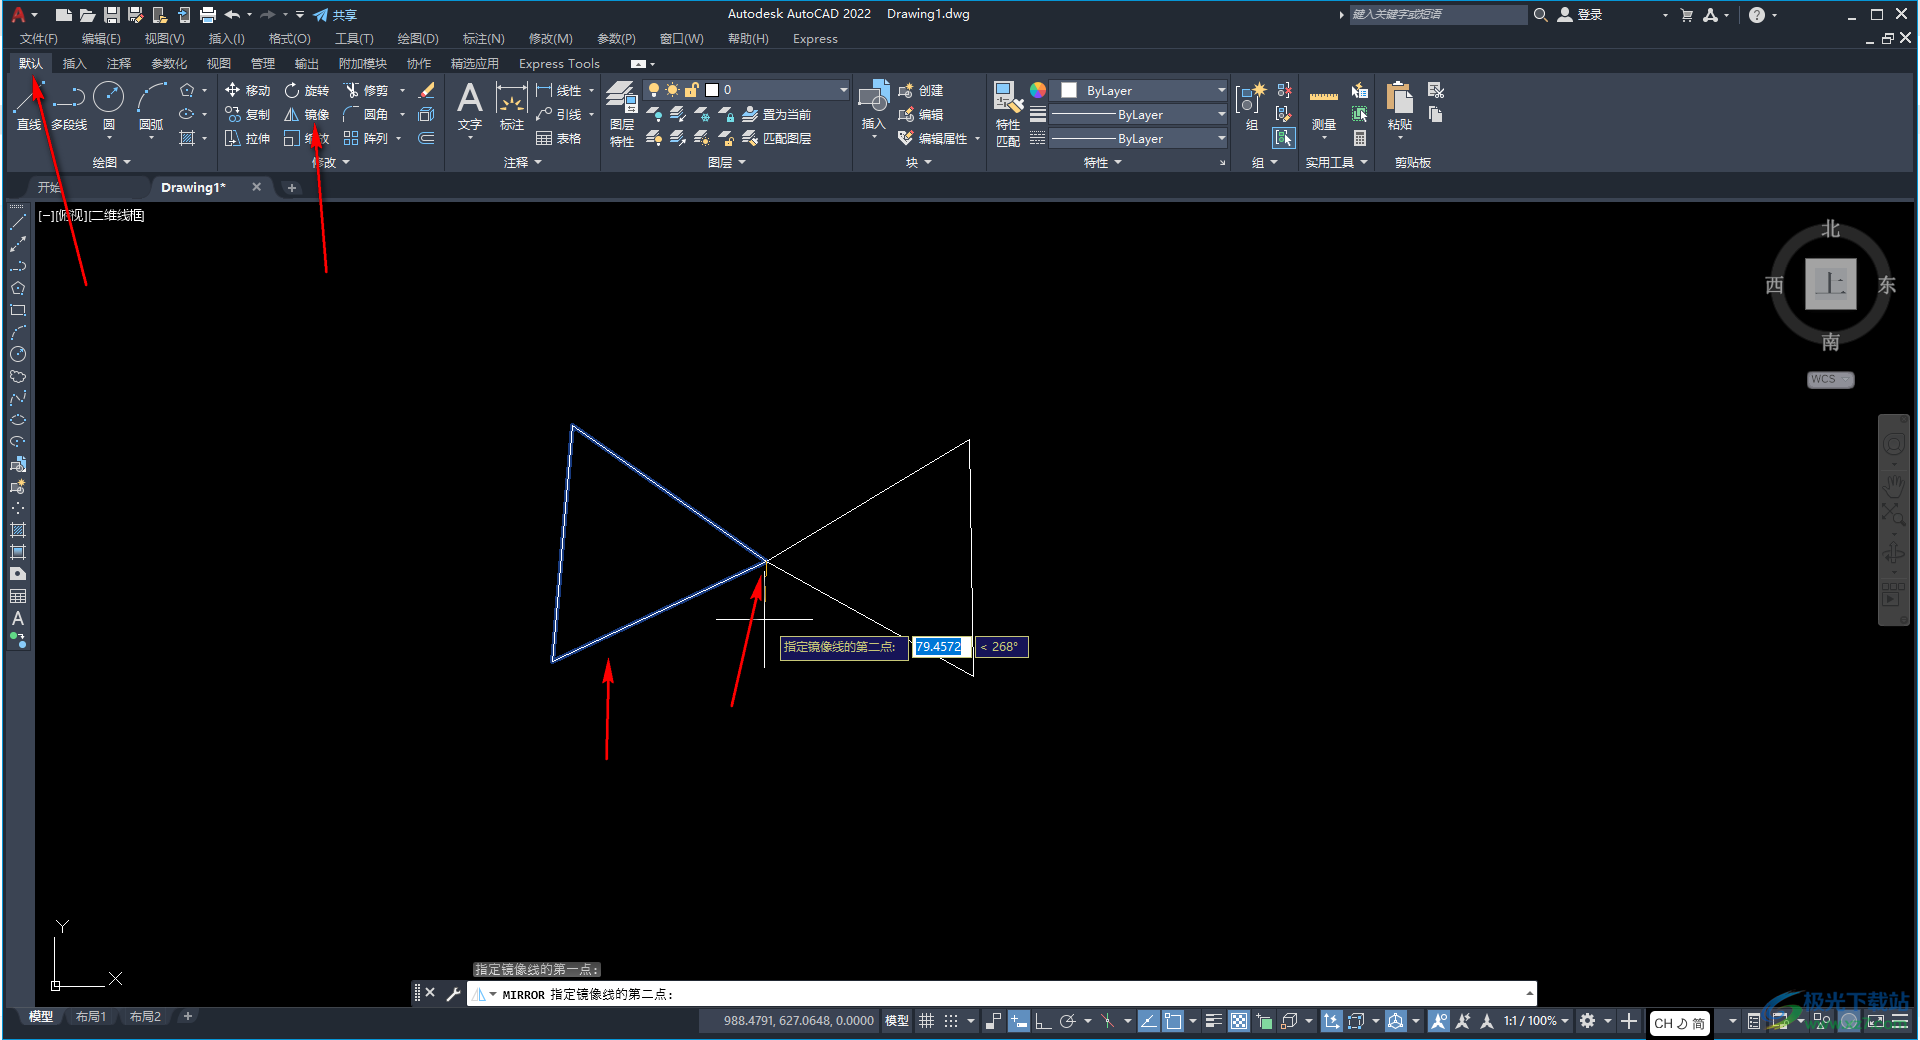Expand the Layers (图层) panel
The width and height of the screenshot is (1920, 1040).
727,162
